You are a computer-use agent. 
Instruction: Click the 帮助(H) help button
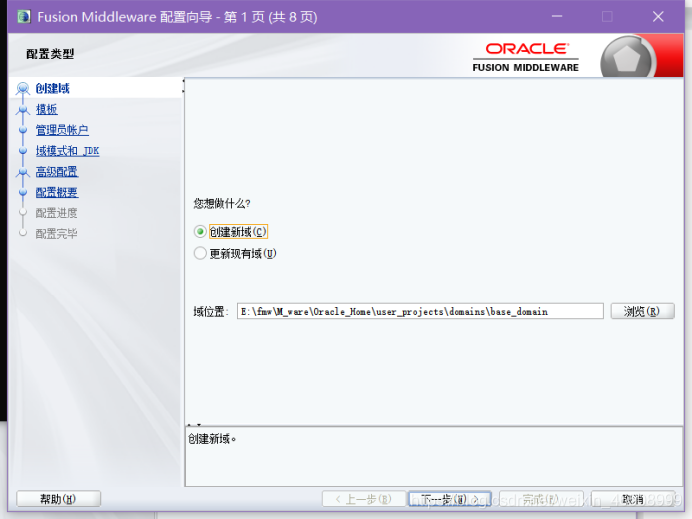pyautogui.click(x=58, y=499)
